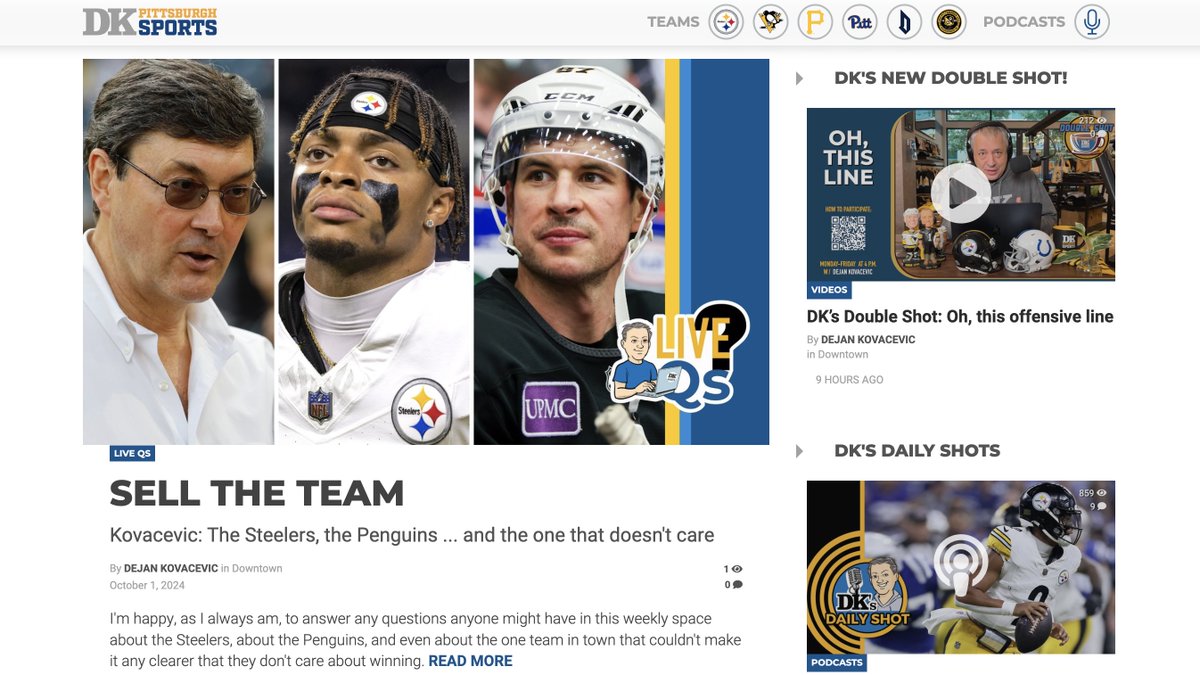The height and width of the screenshot is (675, 1200).
Task: Open the Pitt Panthers team logo icon
Action: point(859,21)
